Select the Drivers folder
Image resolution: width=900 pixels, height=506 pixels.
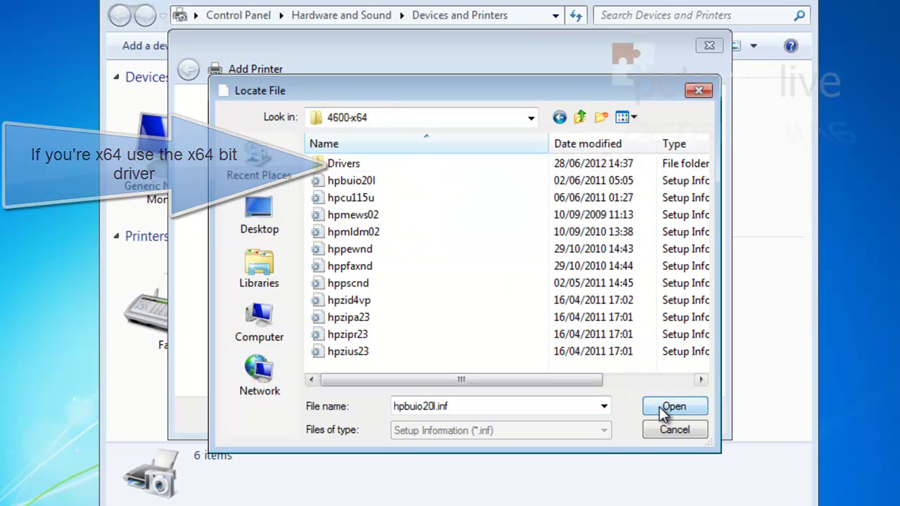(x=343, y=164)
